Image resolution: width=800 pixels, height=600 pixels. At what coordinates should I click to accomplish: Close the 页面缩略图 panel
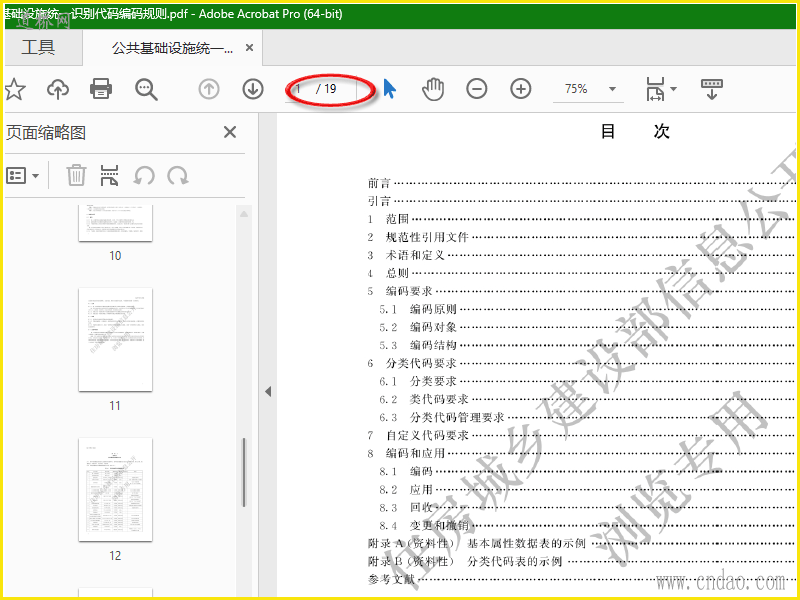[230, 132]
